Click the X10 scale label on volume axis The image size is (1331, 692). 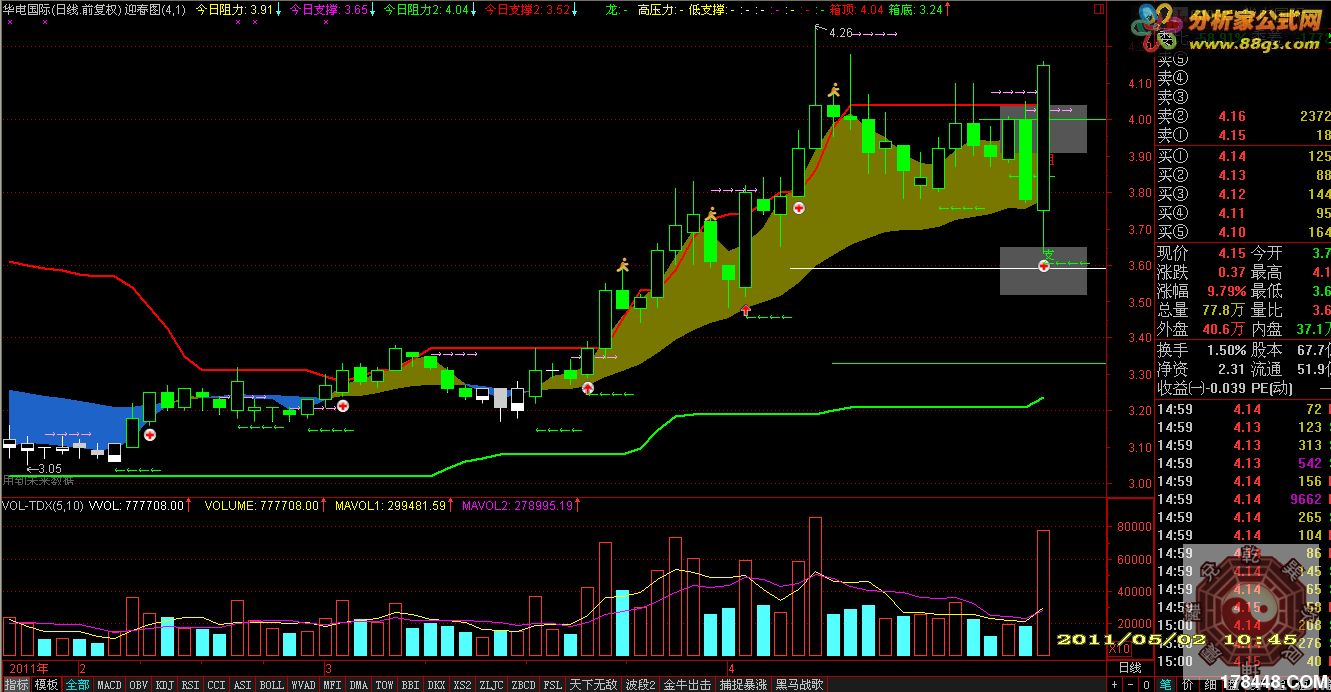point(1119,650)
